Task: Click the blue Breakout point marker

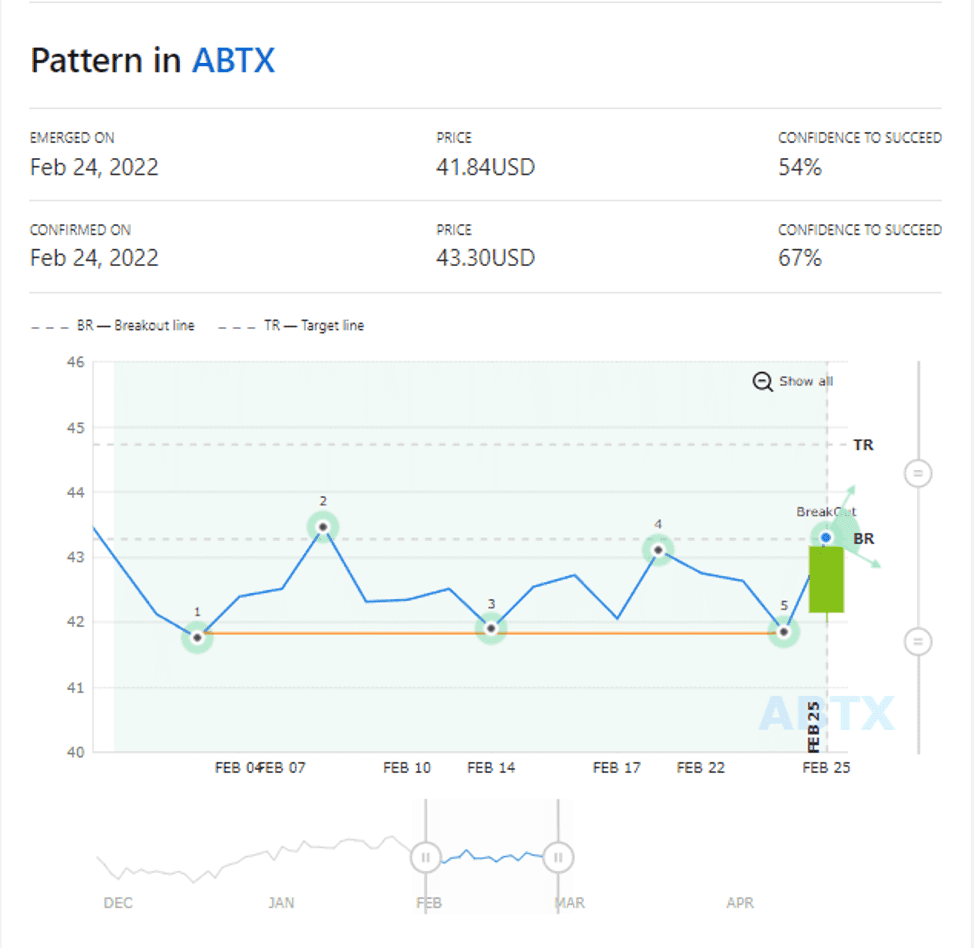Action: (x=826, y=538)
